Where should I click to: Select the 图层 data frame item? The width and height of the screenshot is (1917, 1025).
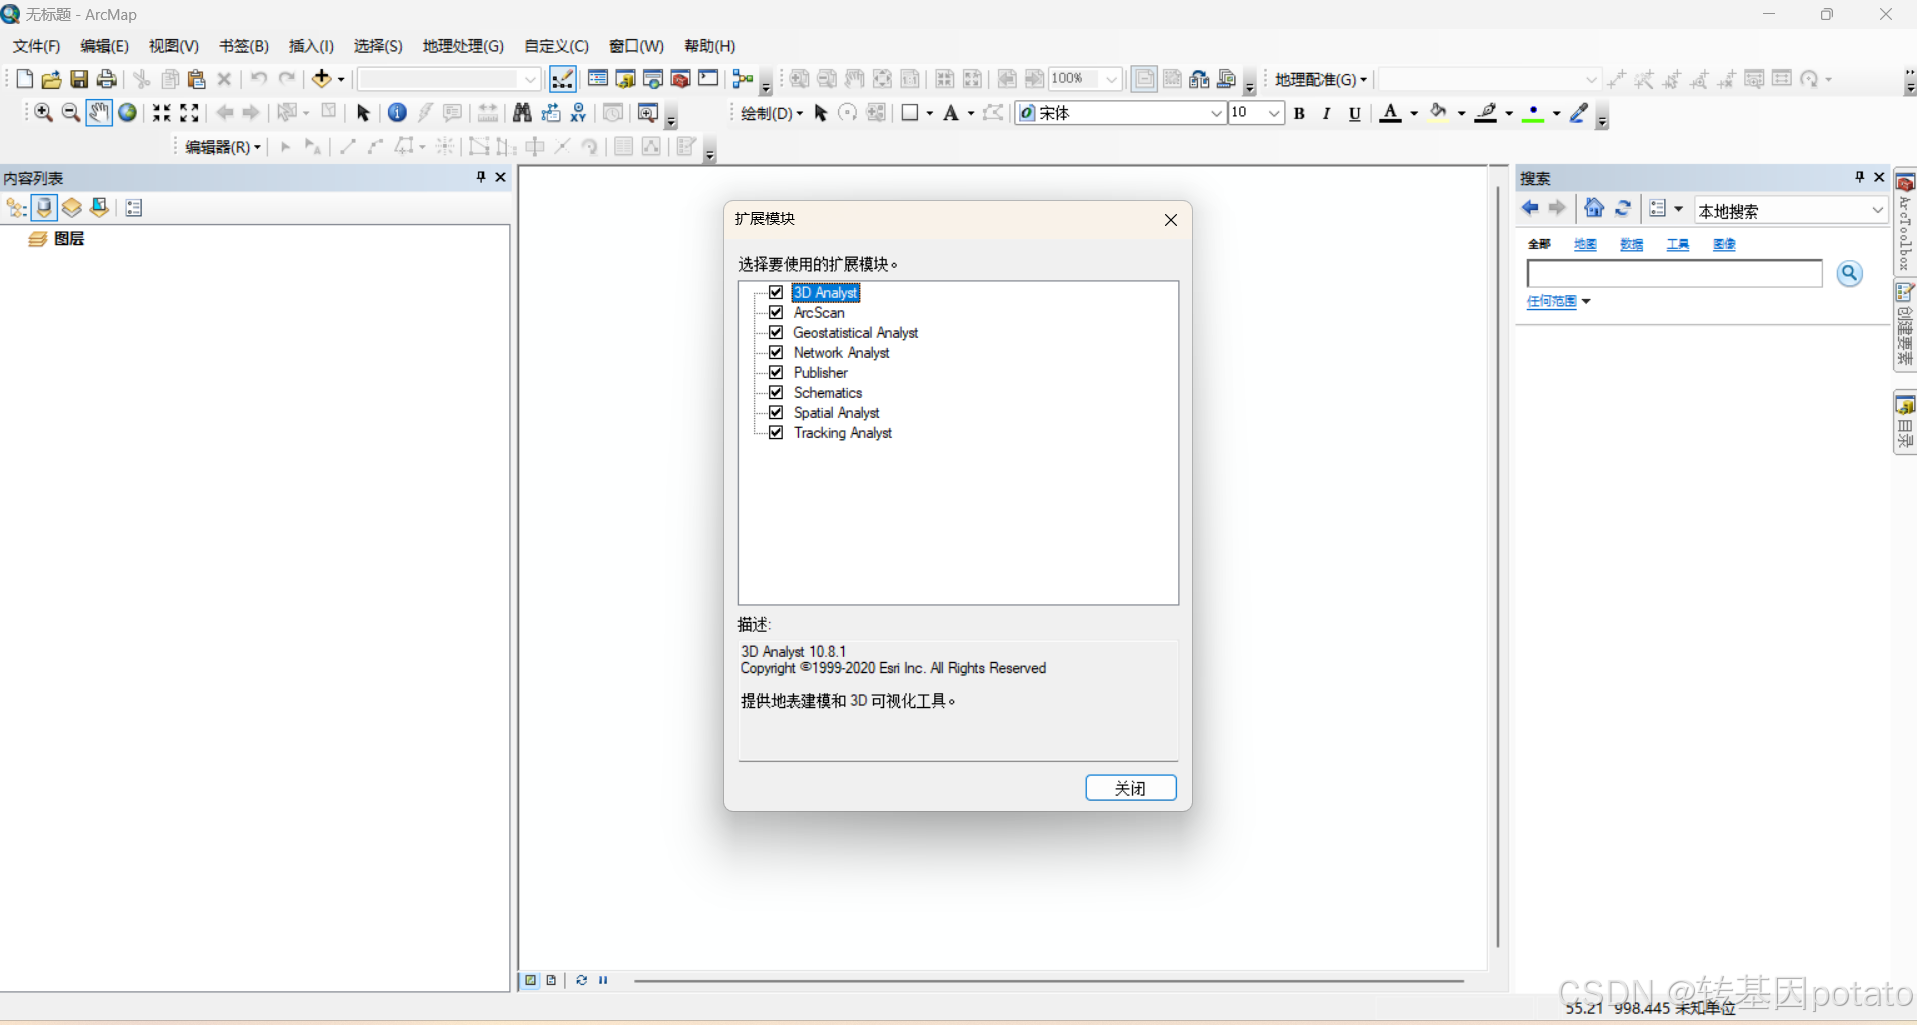tap(69, 239)
